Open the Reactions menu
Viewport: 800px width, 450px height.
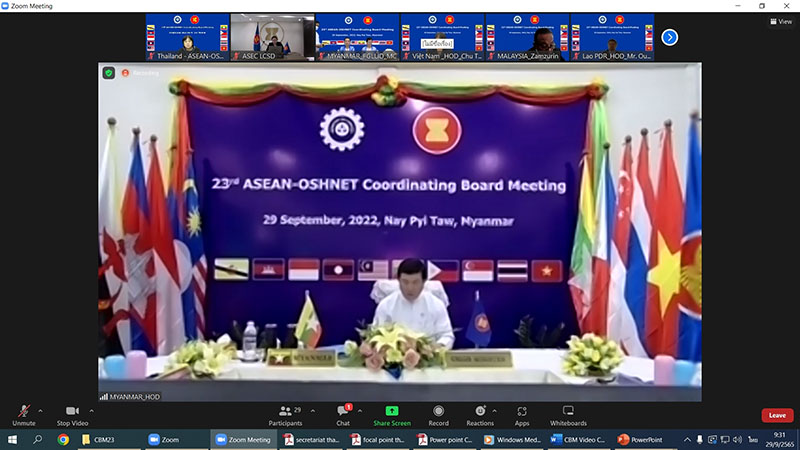[x=480, y=415]
